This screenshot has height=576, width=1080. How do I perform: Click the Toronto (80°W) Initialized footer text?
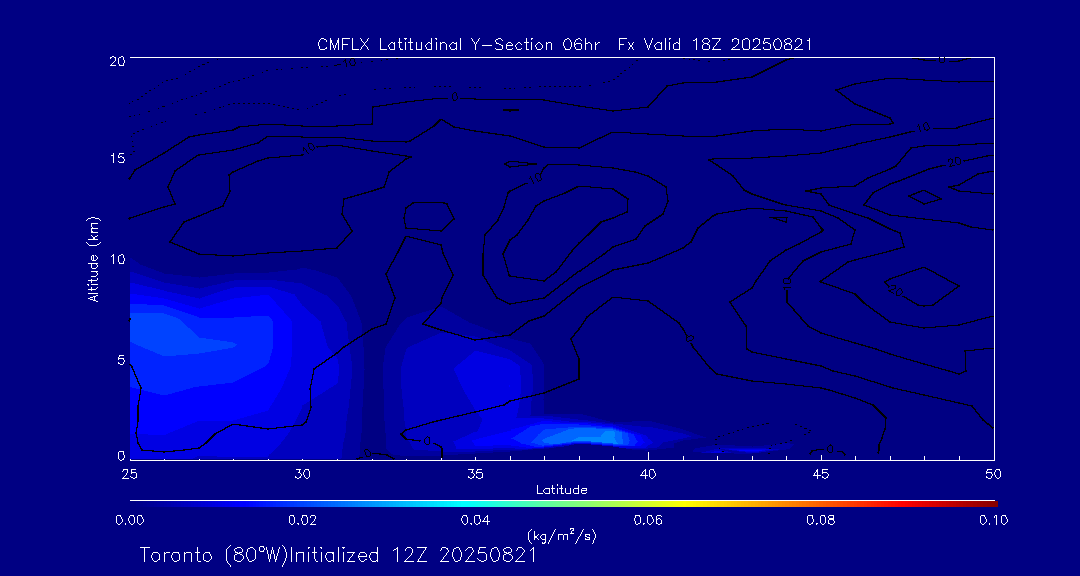pyautogui.click(x=338, y=555)
